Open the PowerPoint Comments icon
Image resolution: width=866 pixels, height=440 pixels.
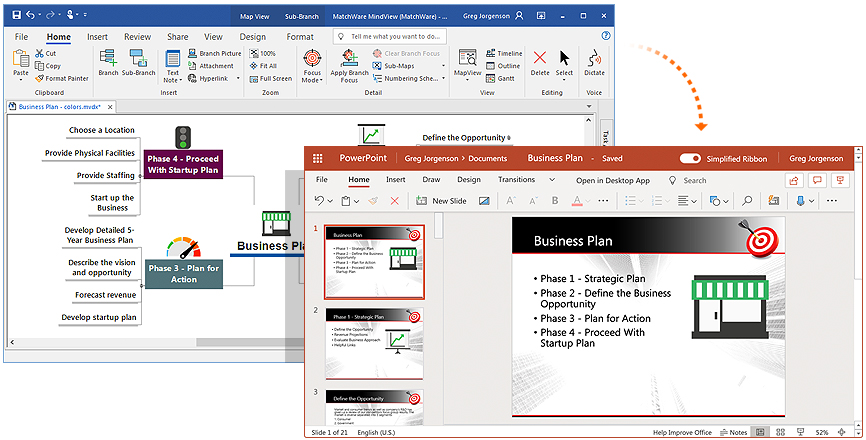pos(817,180)
